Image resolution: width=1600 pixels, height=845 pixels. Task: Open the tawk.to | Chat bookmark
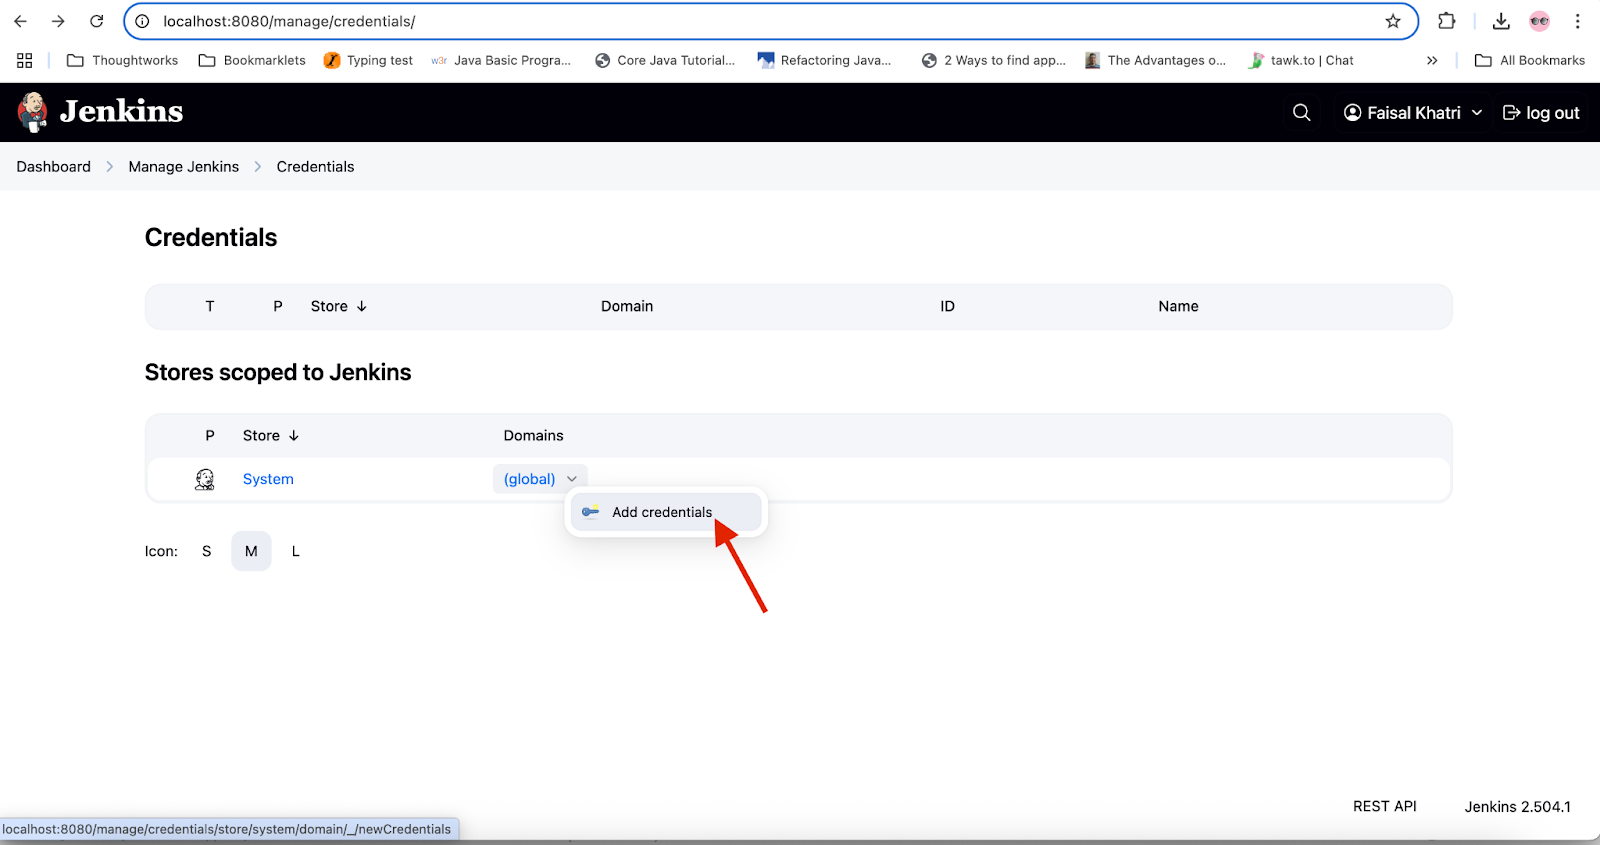1301,60
